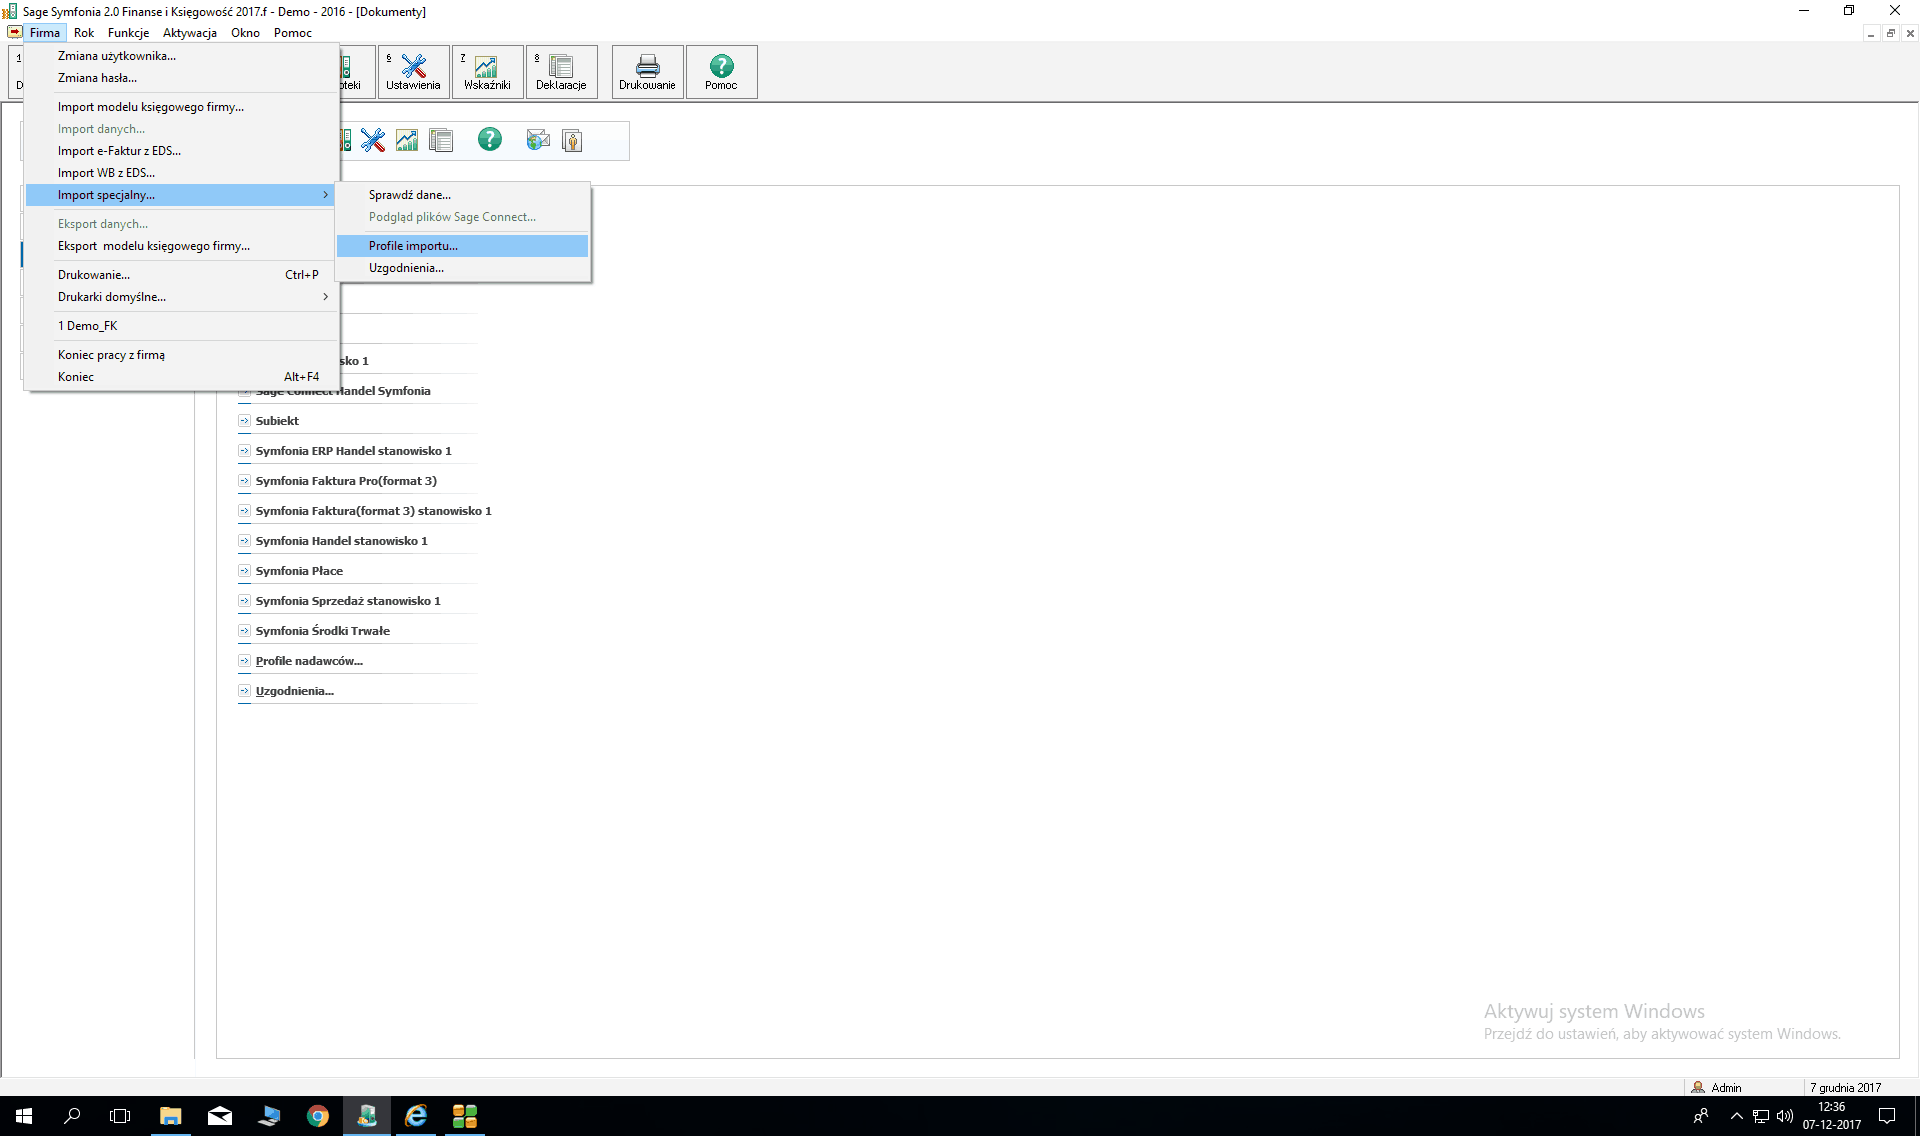1920x1136 pixels.
Task: Open Internet Explorer from taskbar
Action: coord(416,1116)
